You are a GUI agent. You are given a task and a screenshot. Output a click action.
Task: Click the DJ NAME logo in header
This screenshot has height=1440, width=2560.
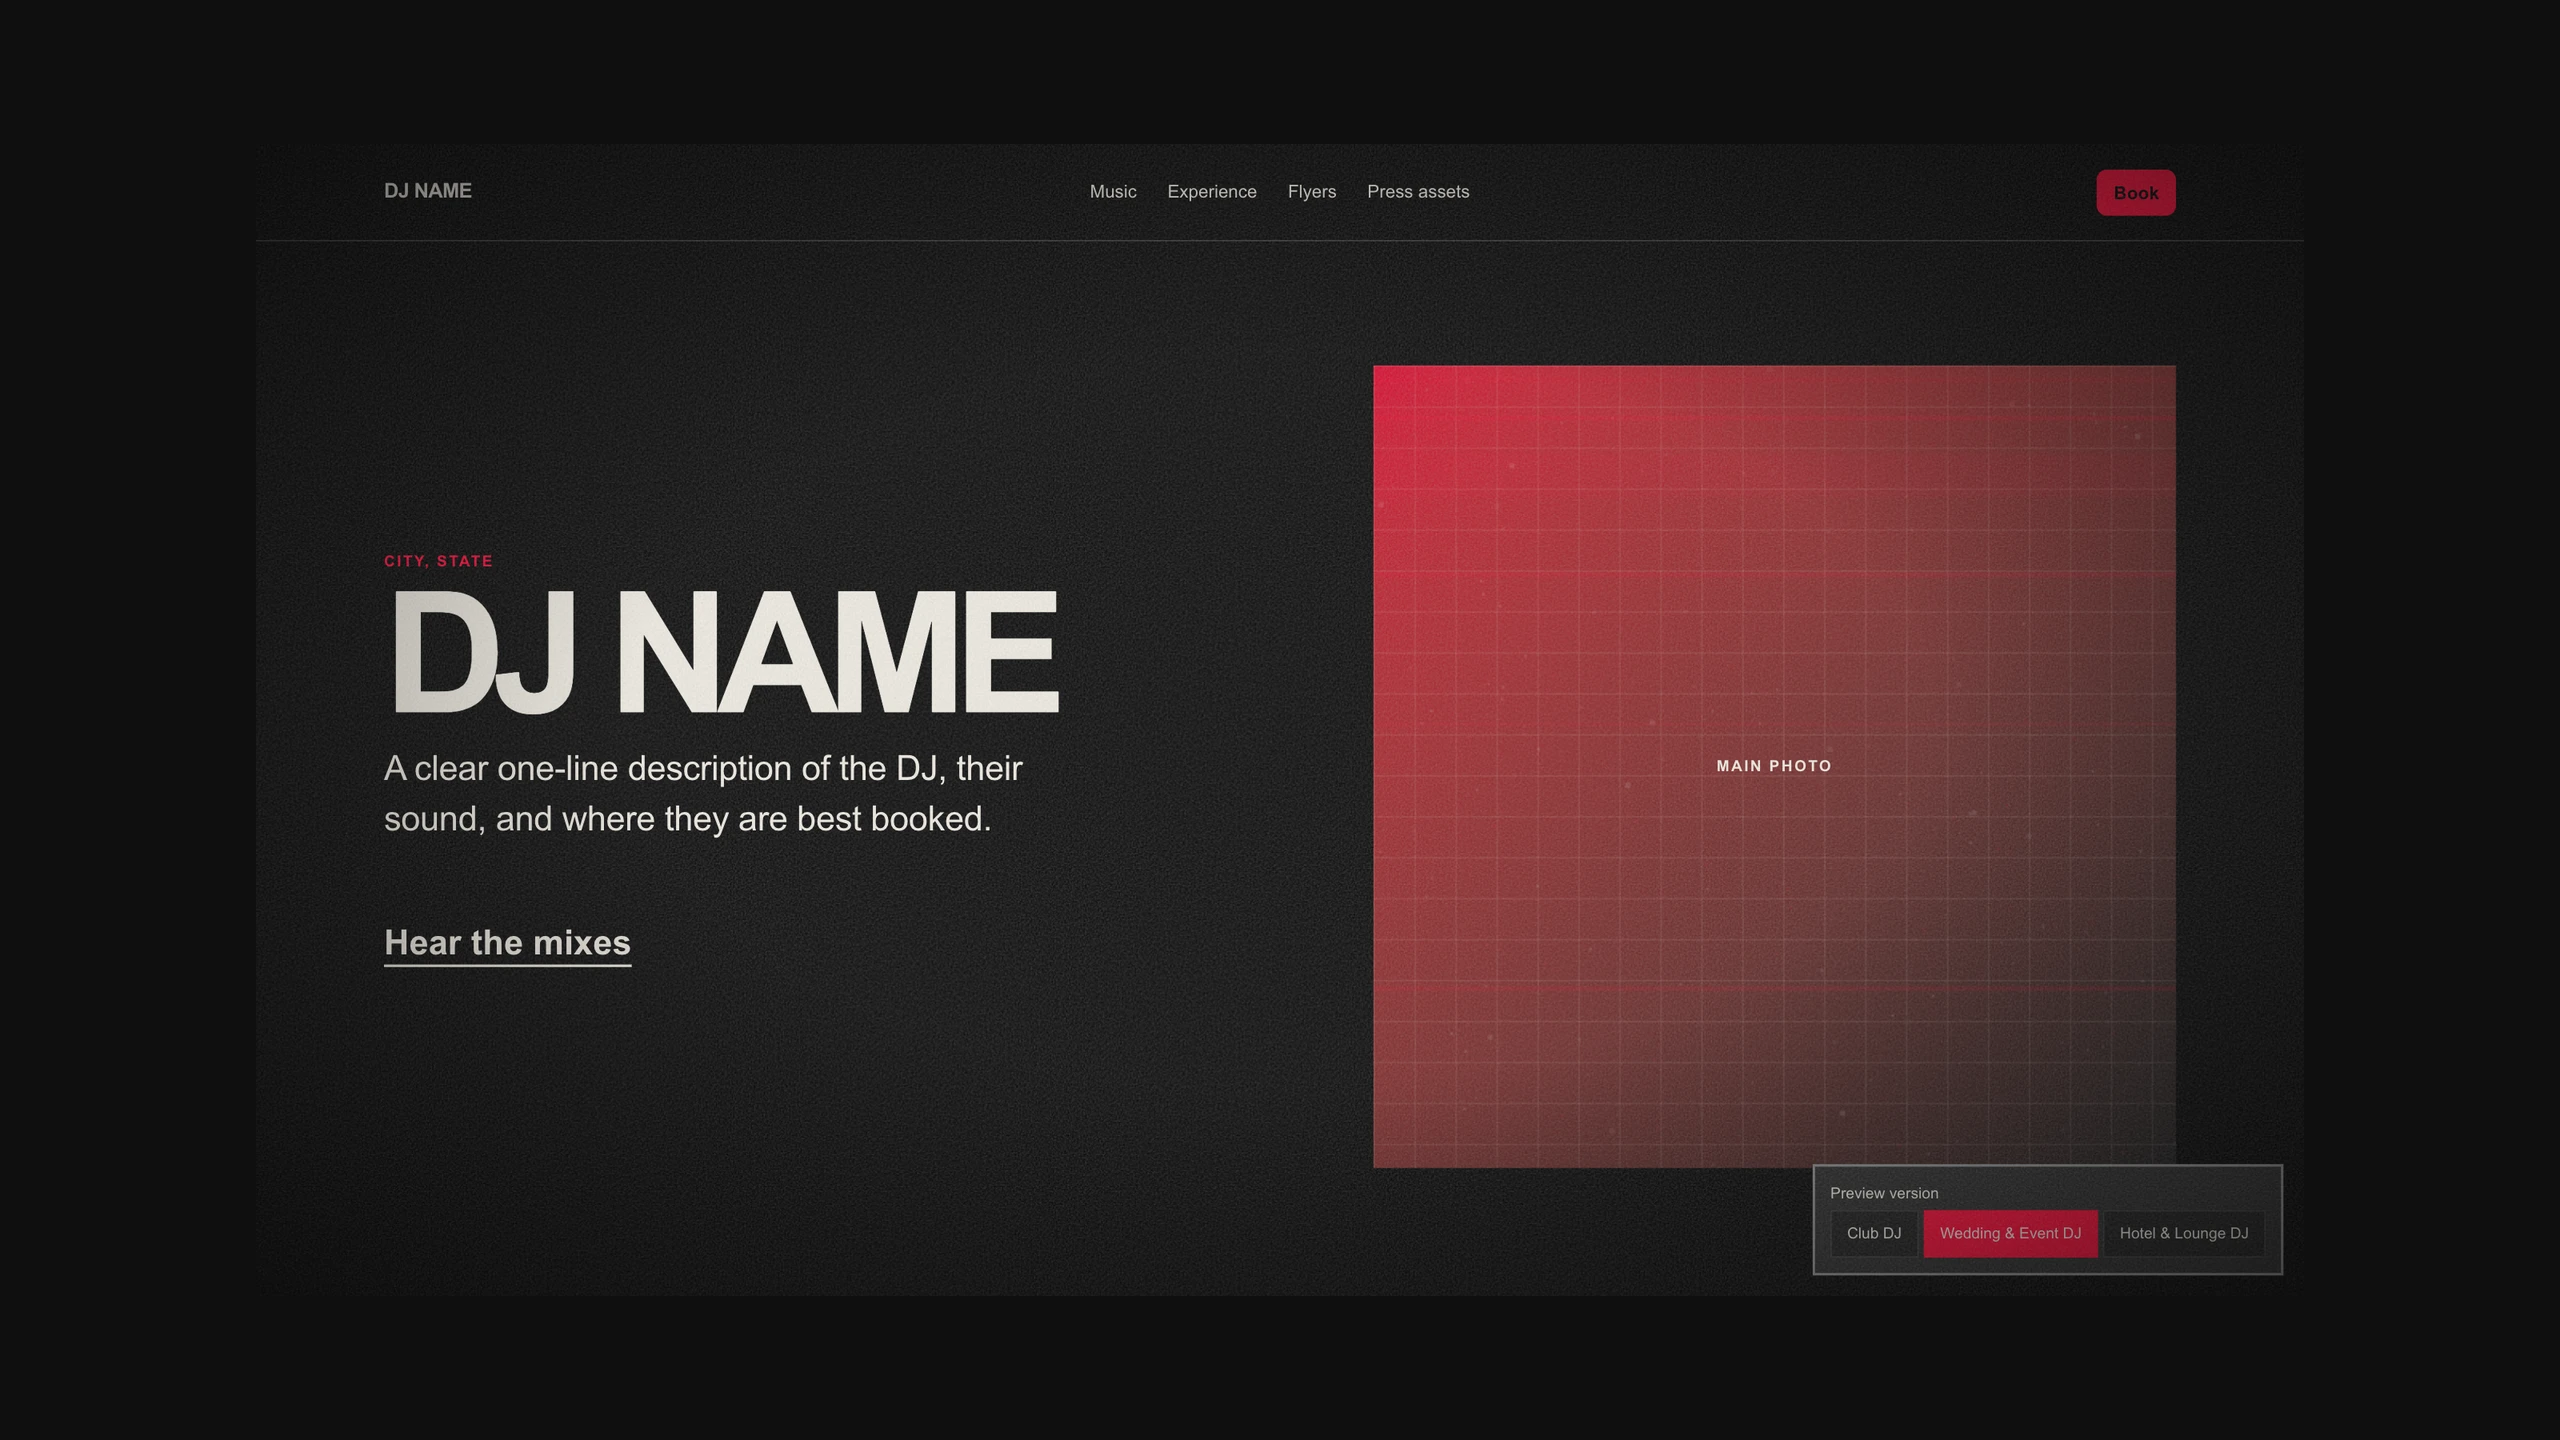click(x=427, y=191)
